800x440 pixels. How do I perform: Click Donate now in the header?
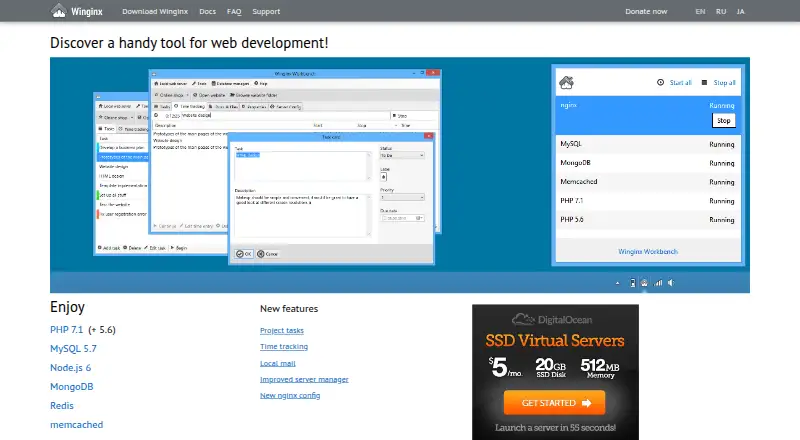click(x=646, y=11)
